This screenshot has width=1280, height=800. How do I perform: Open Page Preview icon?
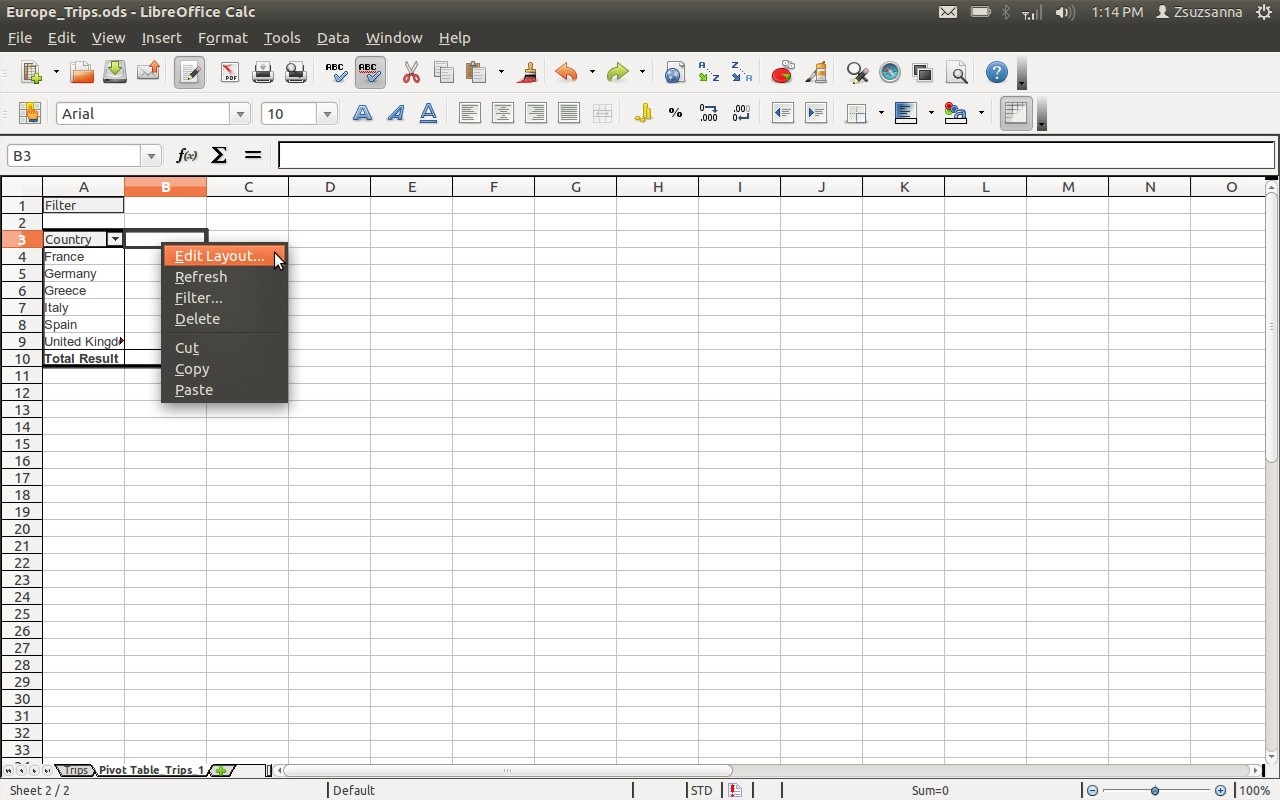tap(296, 73)
